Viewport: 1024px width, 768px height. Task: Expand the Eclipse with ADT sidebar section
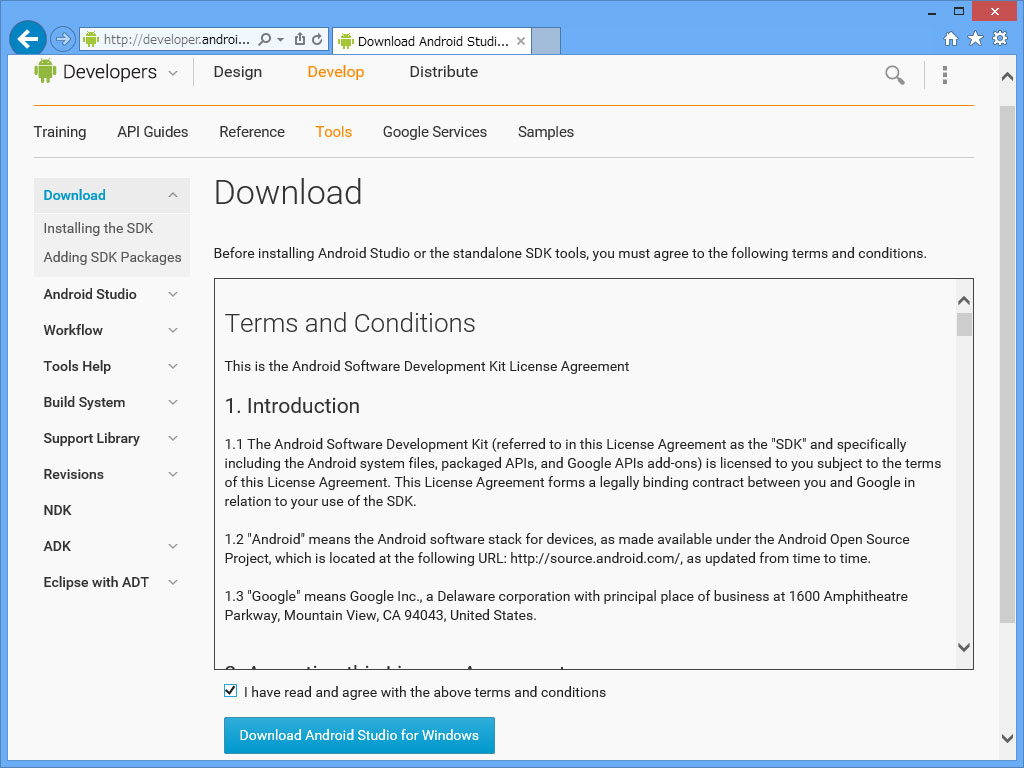(x=173, y=582)
